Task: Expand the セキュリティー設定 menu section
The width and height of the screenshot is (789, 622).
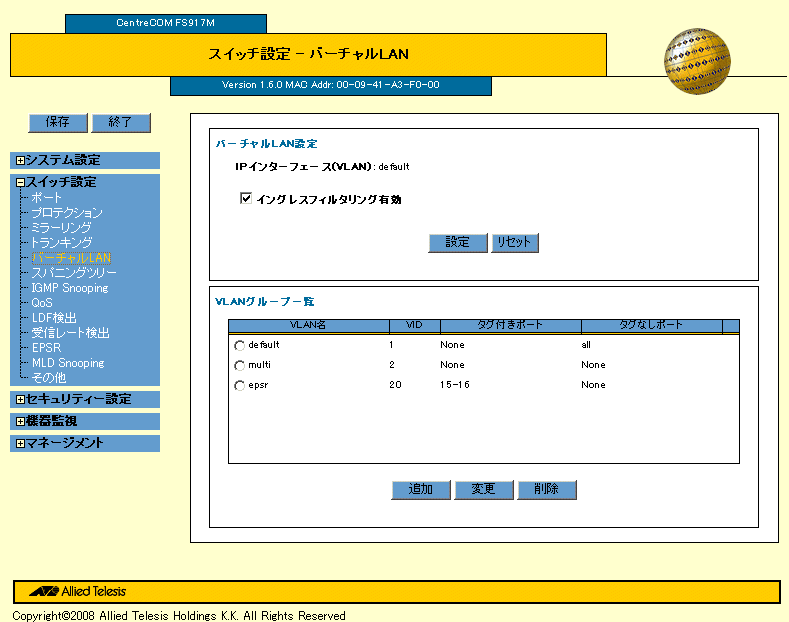Action: pyautogui.click(x=20, y=400)
